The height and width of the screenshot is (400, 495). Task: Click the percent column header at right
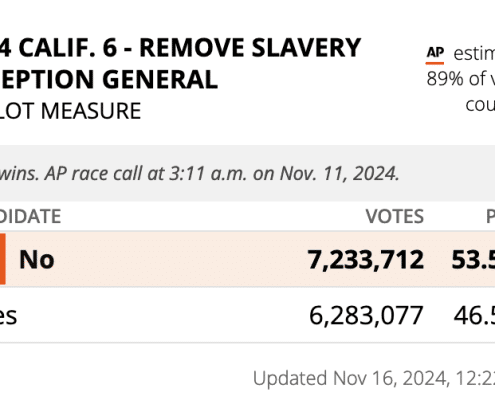[490, 216]
